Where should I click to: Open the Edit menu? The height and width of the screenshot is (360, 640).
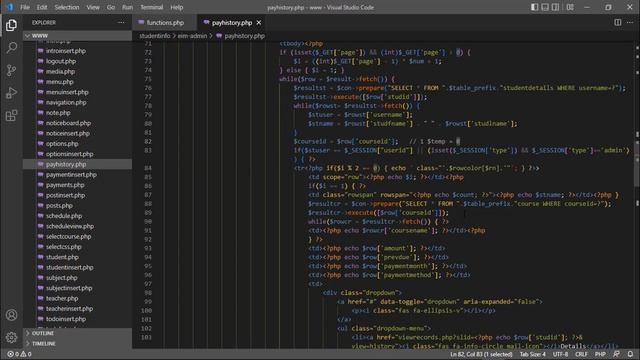coord(42,7)
